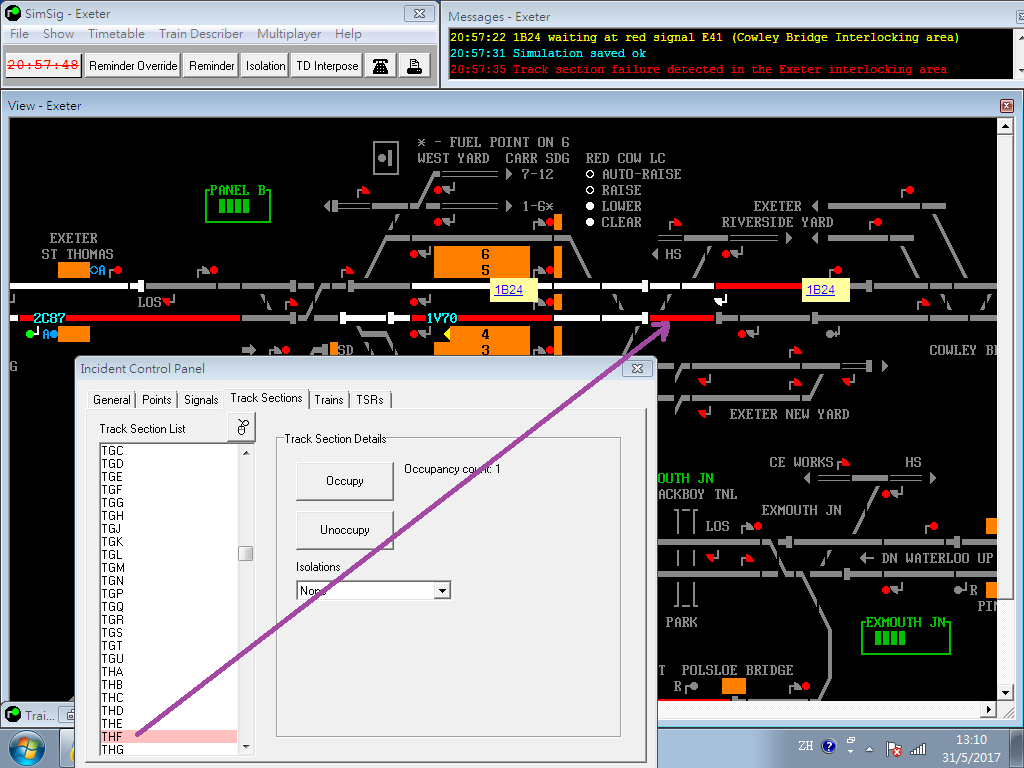
Task: Click the printer/messages icon in the toolbar
Action: click(414, 66)
